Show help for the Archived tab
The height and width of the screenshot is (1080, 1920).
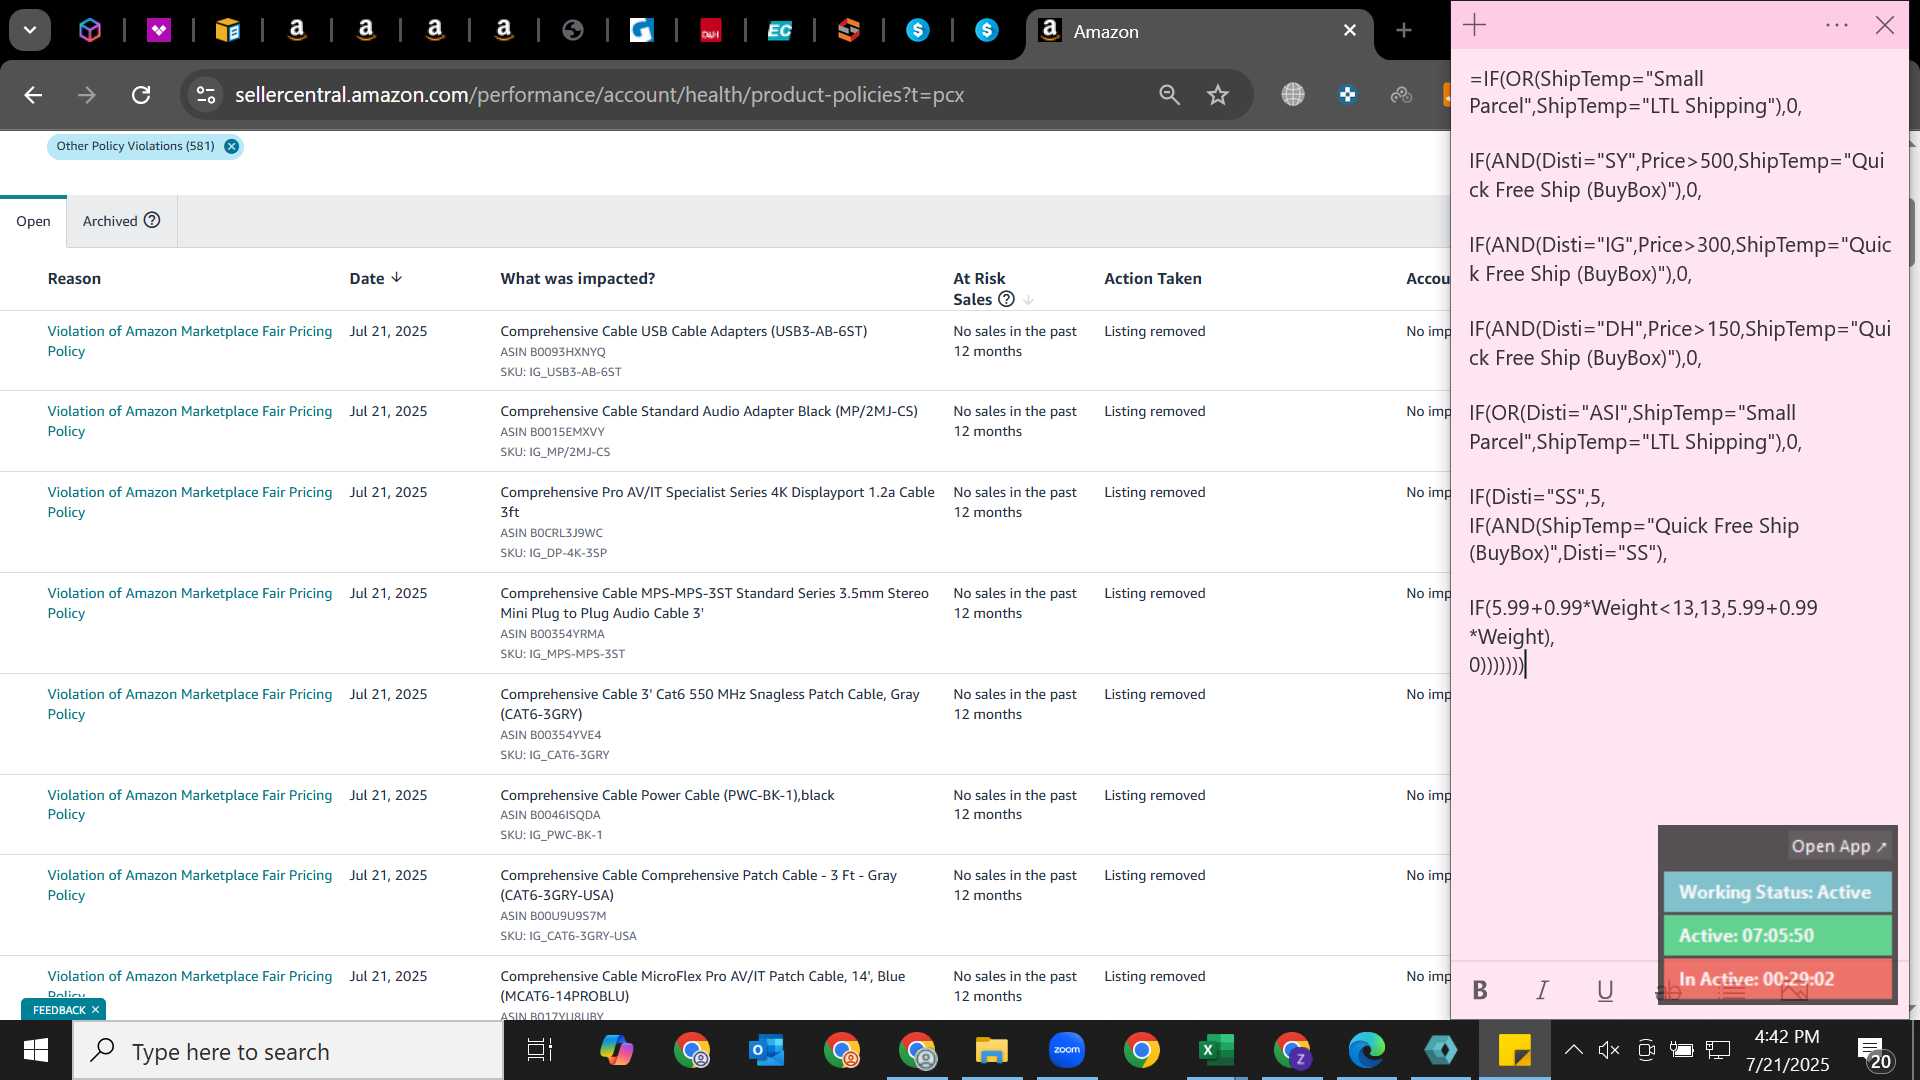coord(152,220)
